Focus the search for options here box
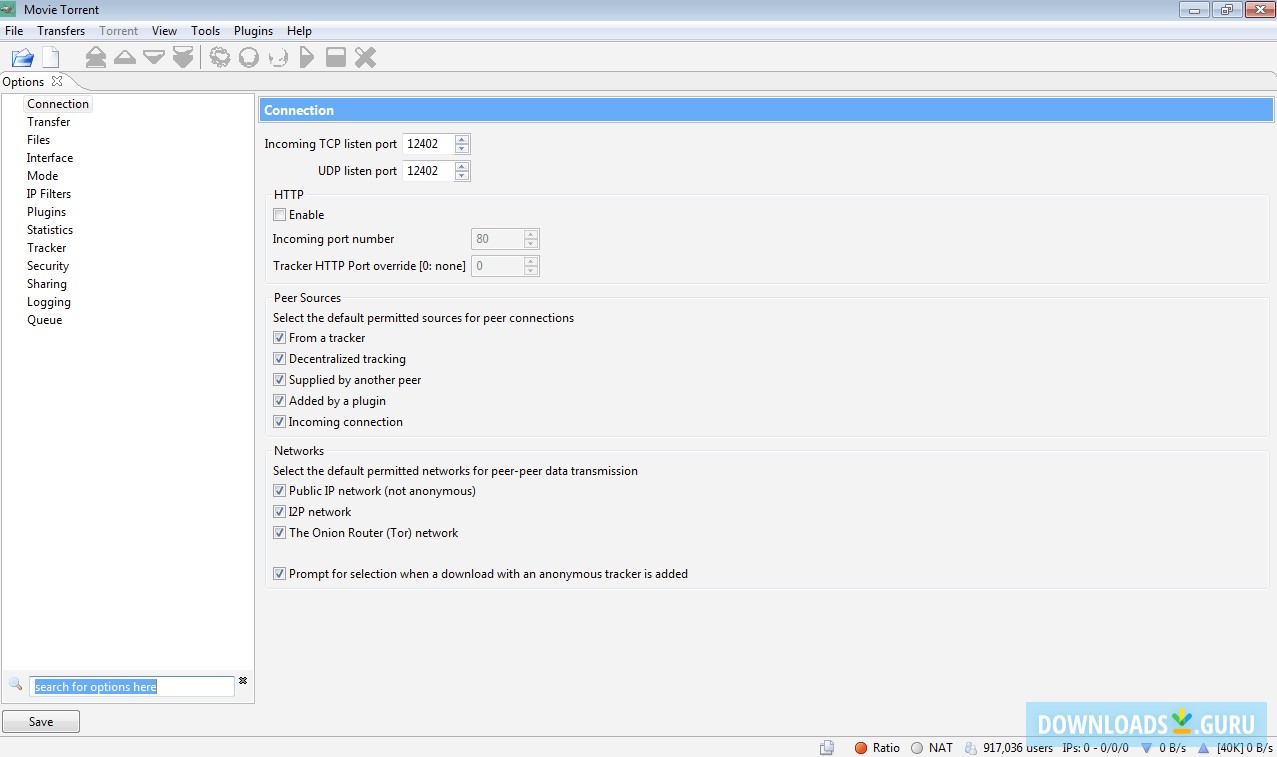This screenshot has height=757, width=1277. [131, 687]
